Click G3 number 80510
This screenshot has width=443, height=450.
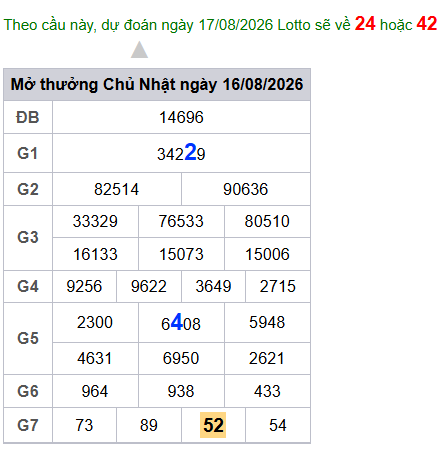267,221
